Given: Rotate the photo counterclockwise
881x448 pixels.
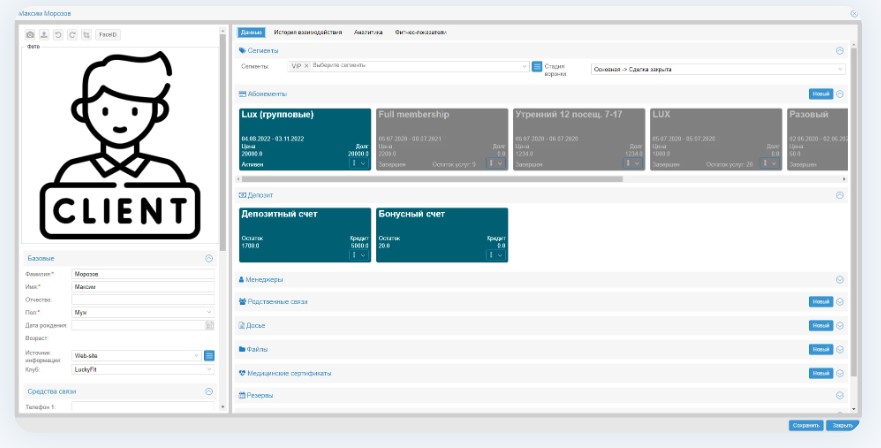Looking at the screenshot, I should 58,35.
